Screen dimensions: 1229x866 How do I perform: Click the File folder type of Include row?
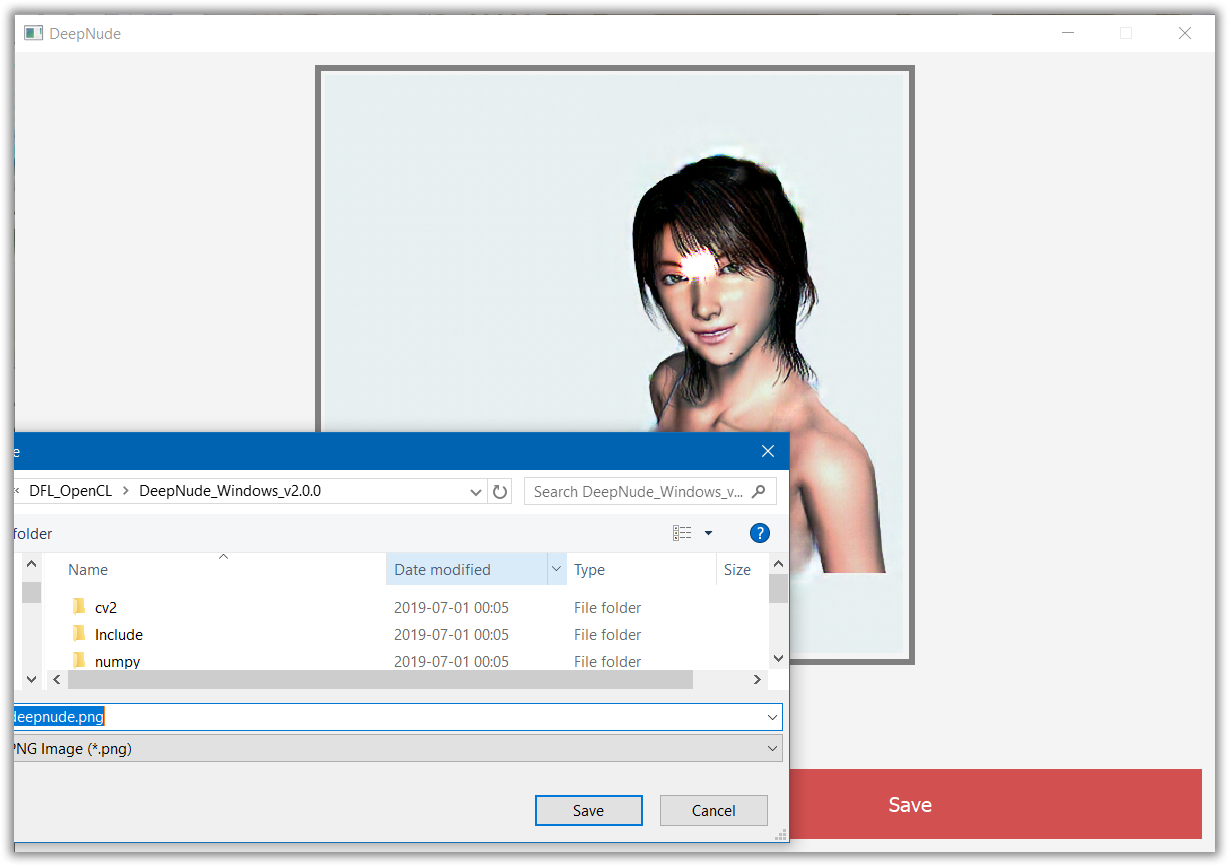[x=607, y=634]
